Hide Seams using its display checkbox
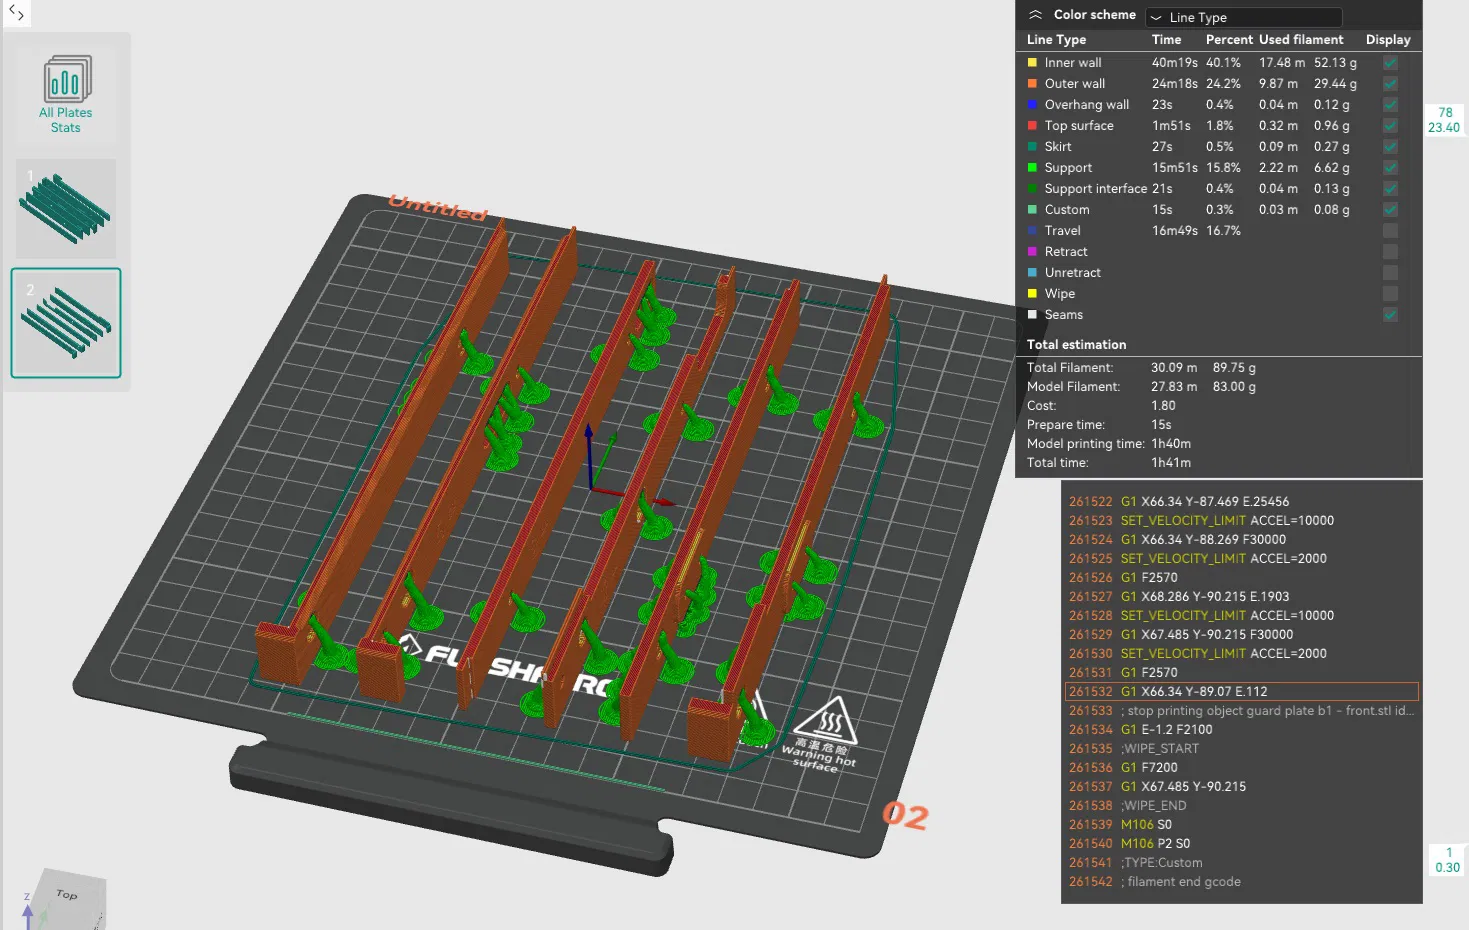This screenshot has width=1469, height=930. 1390,315
